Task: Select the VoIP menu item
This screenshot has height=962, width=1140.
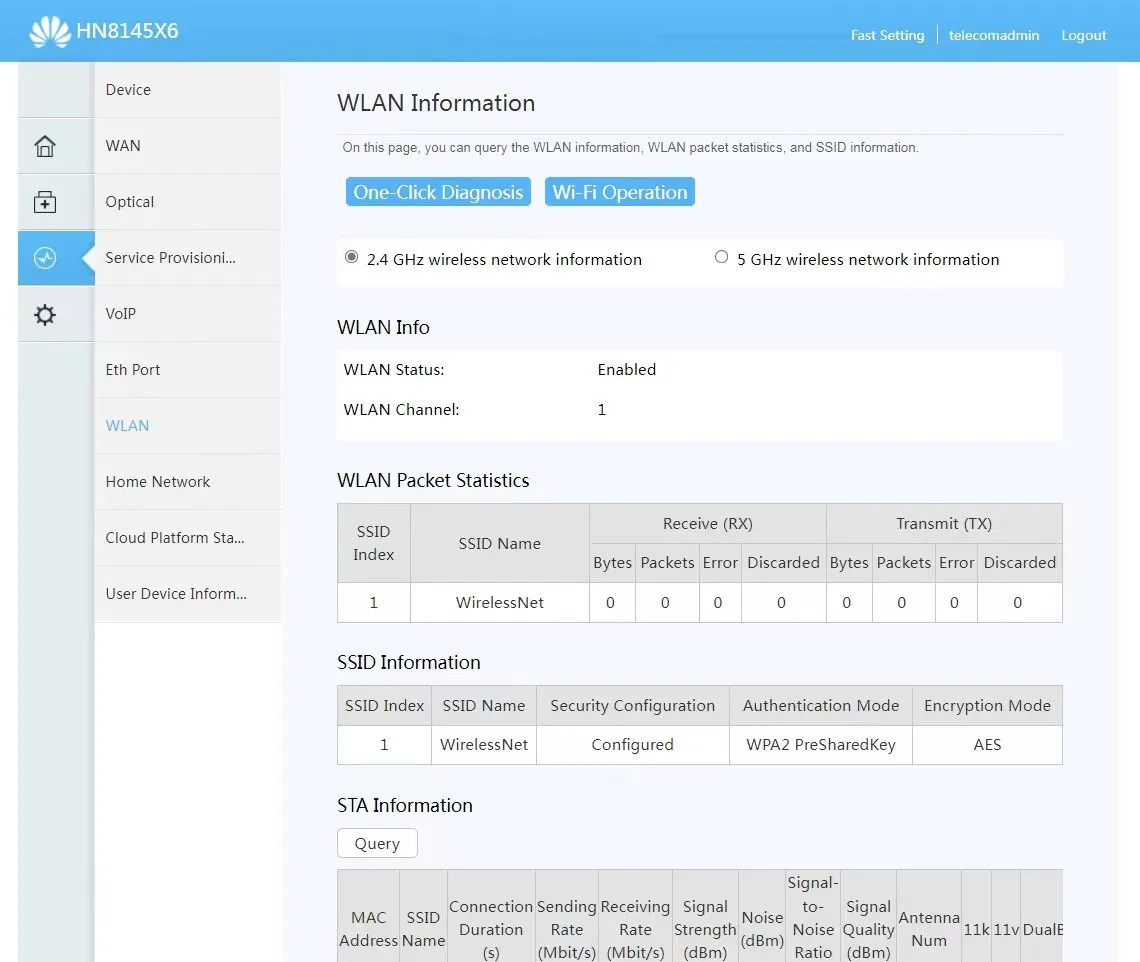Action: (x=121, y=314)
